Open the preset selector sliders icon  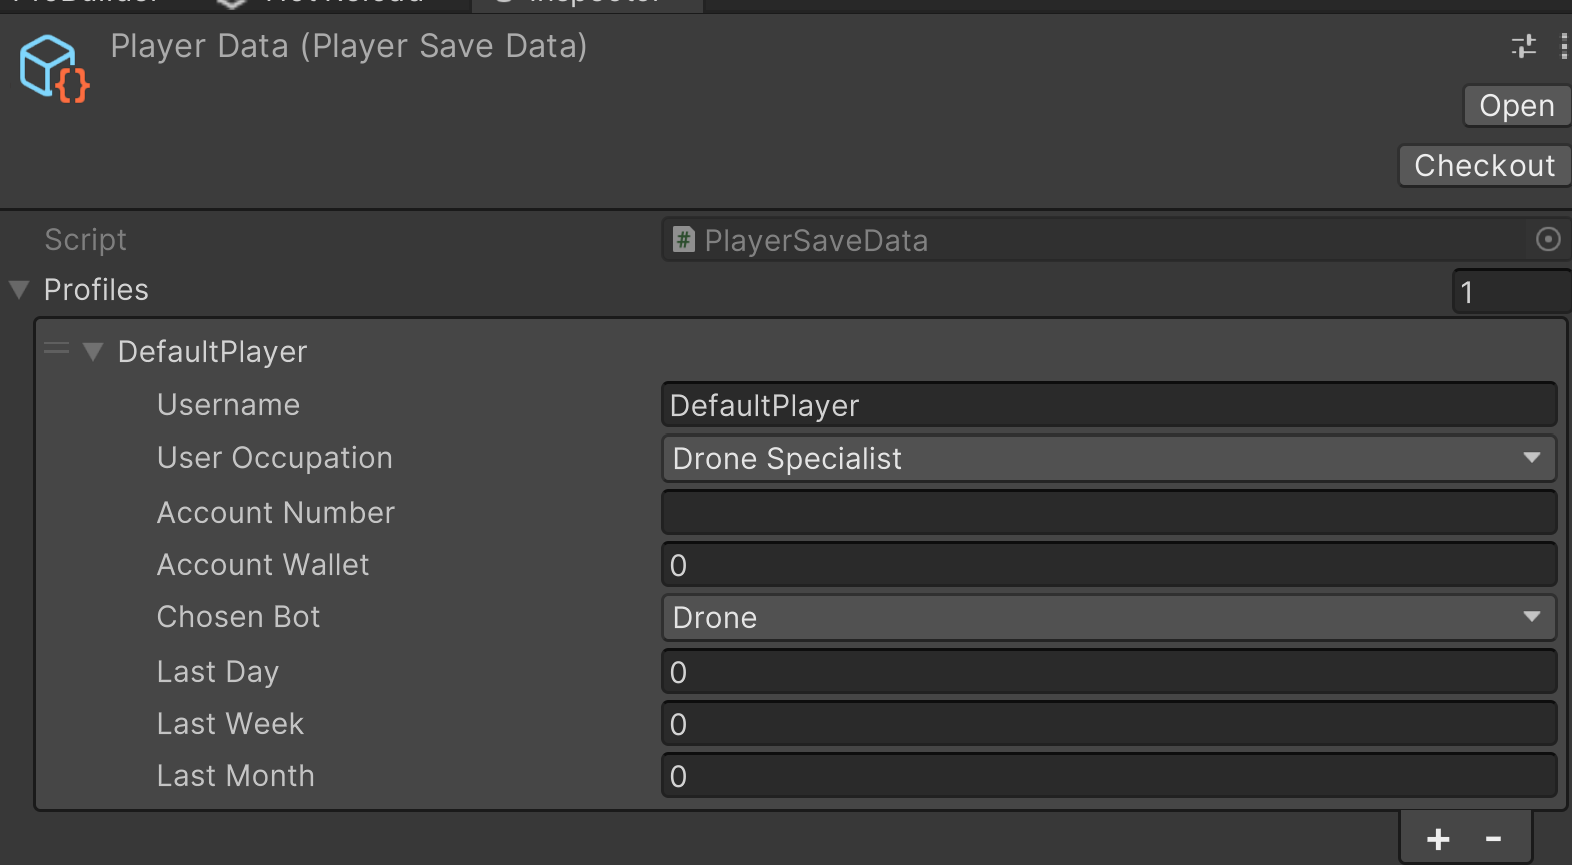[1523, 46]
